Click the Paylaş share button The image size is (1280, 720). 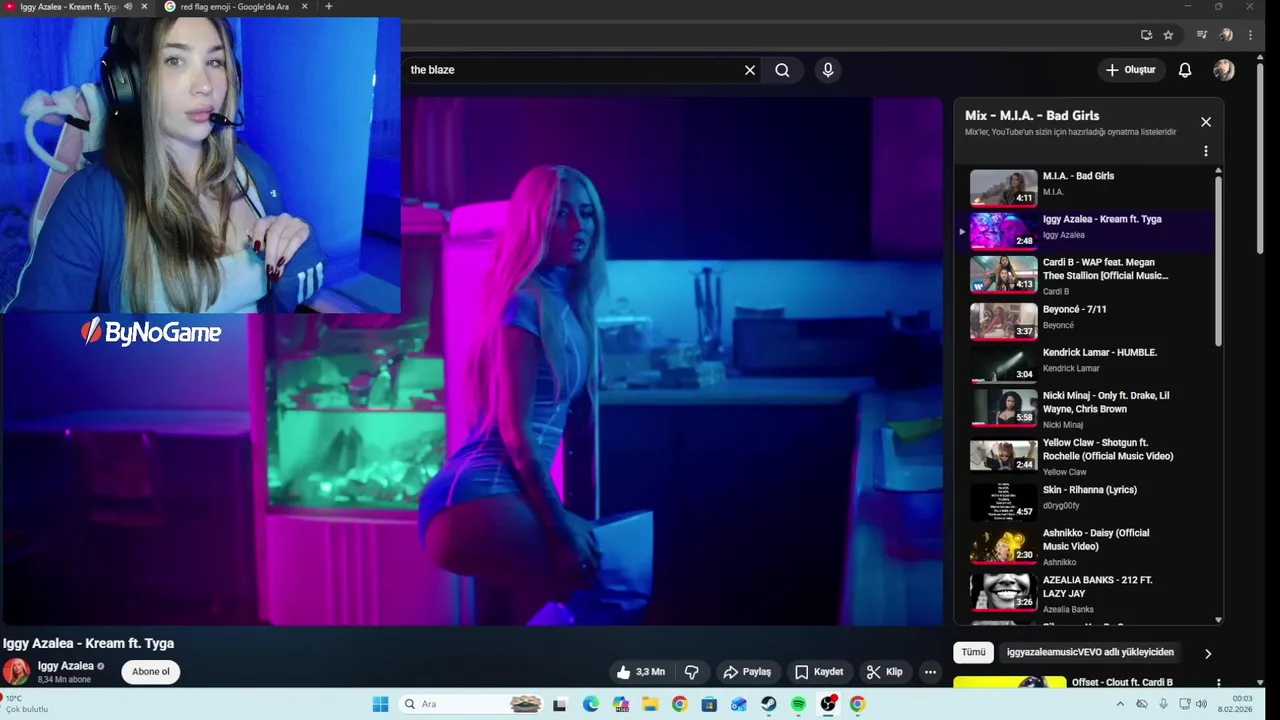tap(747, 672)
